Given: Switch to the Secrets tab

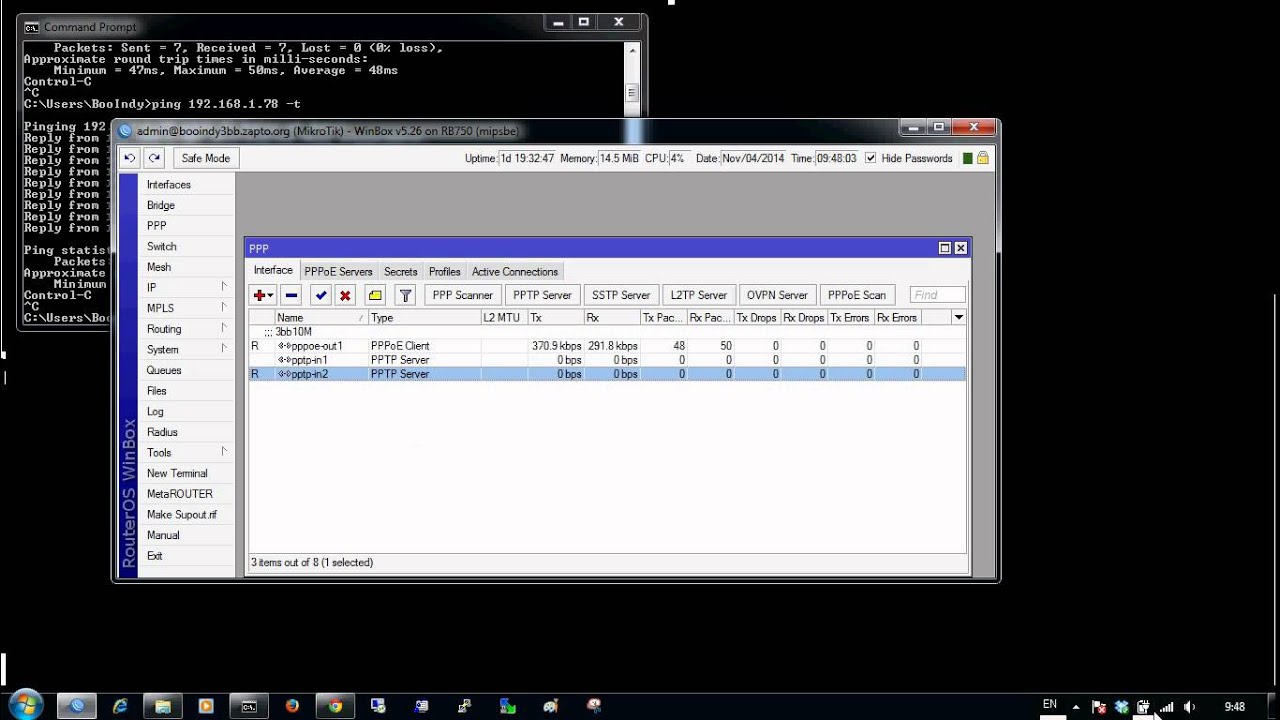Looking at the screenshot, I should pyautogui.click(x=401, y=271).
